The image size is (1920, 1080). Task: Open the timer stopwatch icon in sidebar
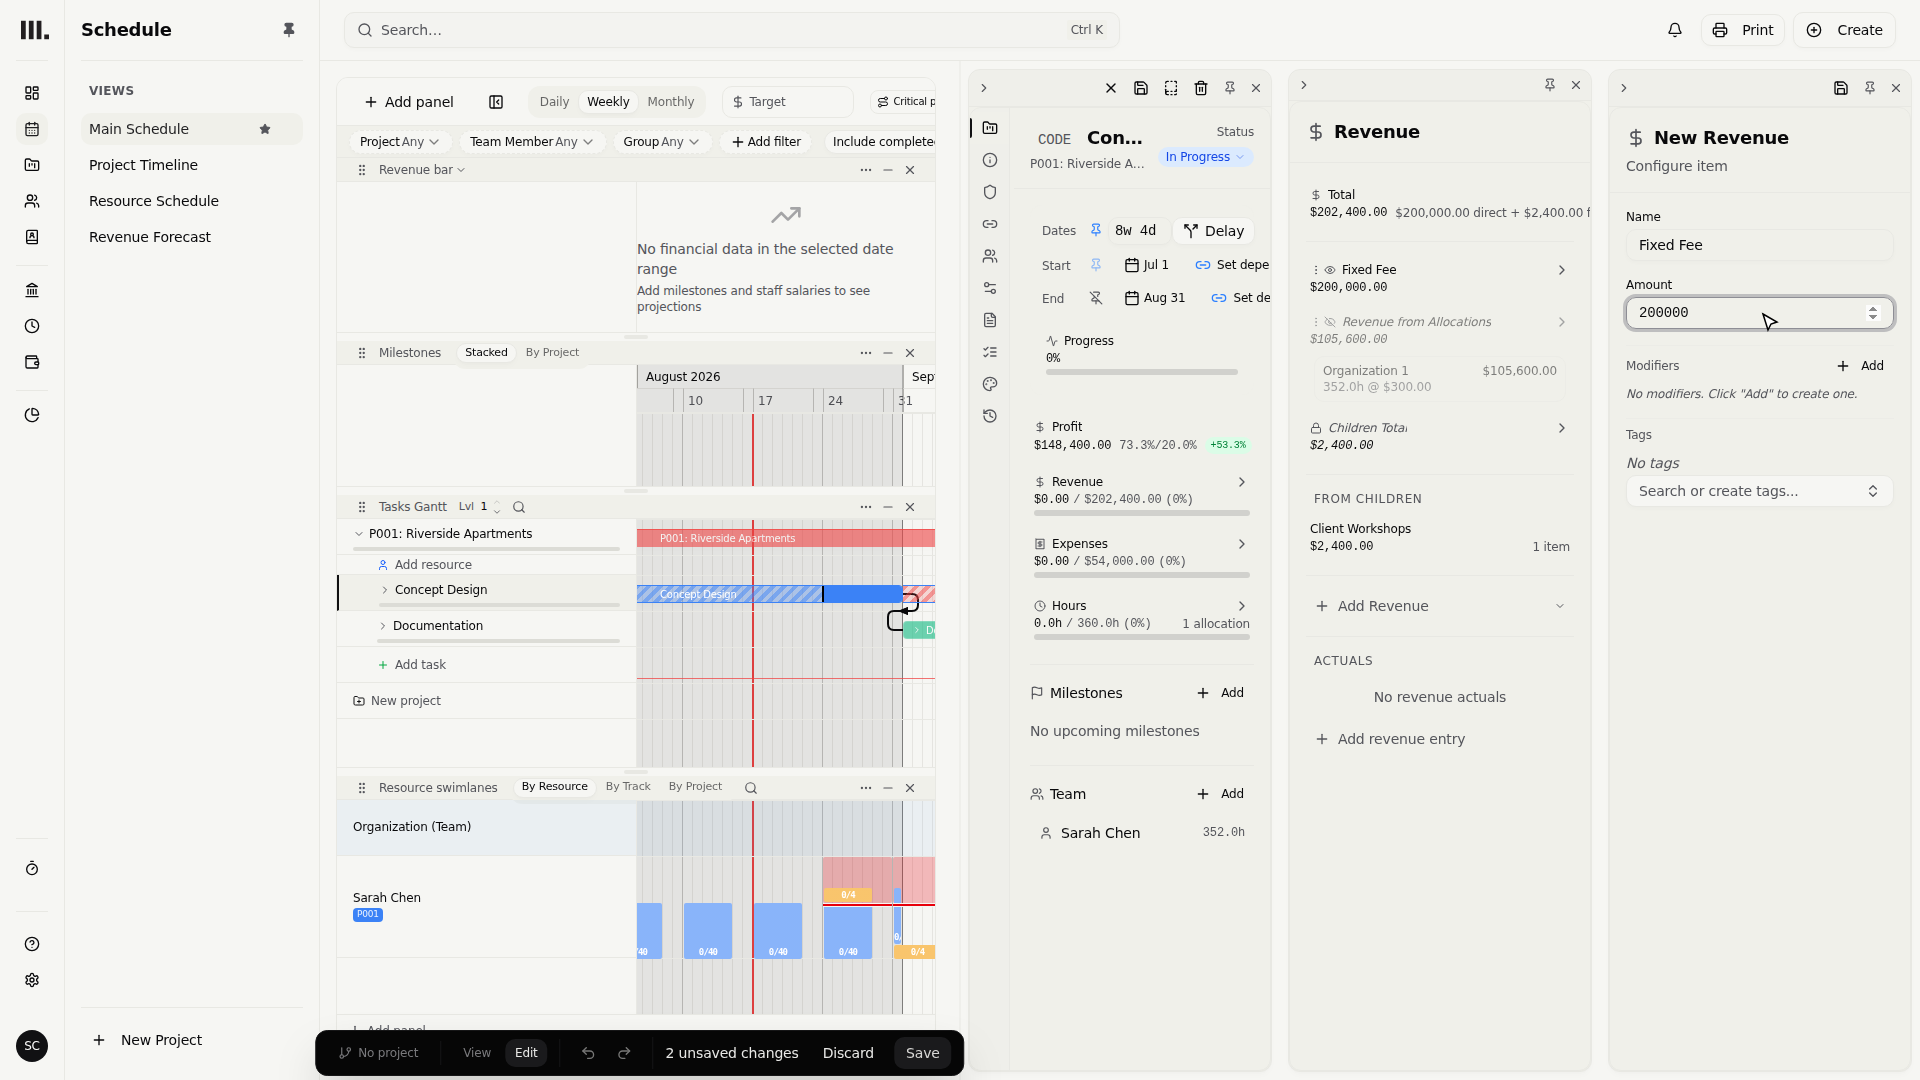(x=32, y=869)
